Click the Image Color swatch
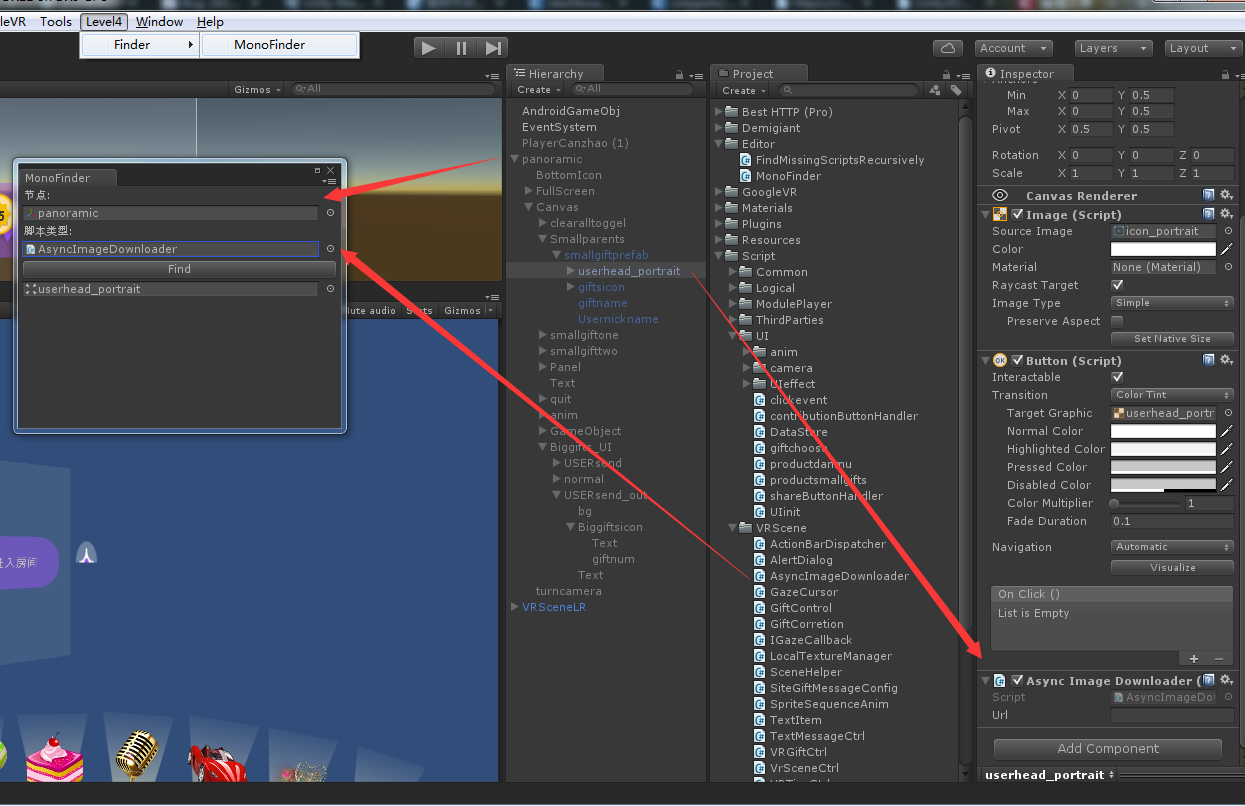Screen dimensions: 1245x806 (1164, 249)
